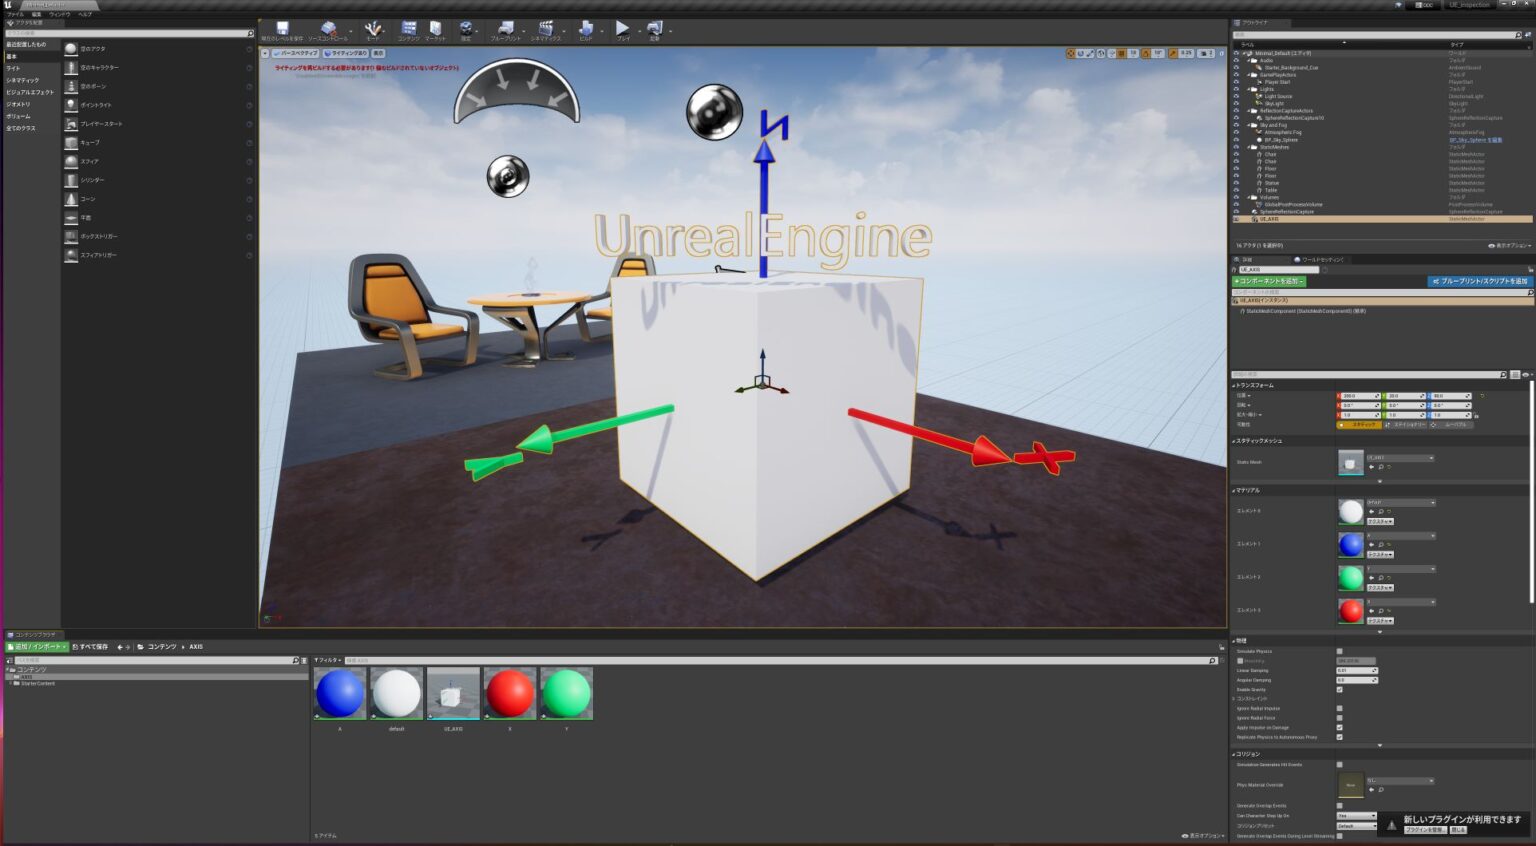
Task: Click the green Add Component button
Action: [x=1268, y=281]
